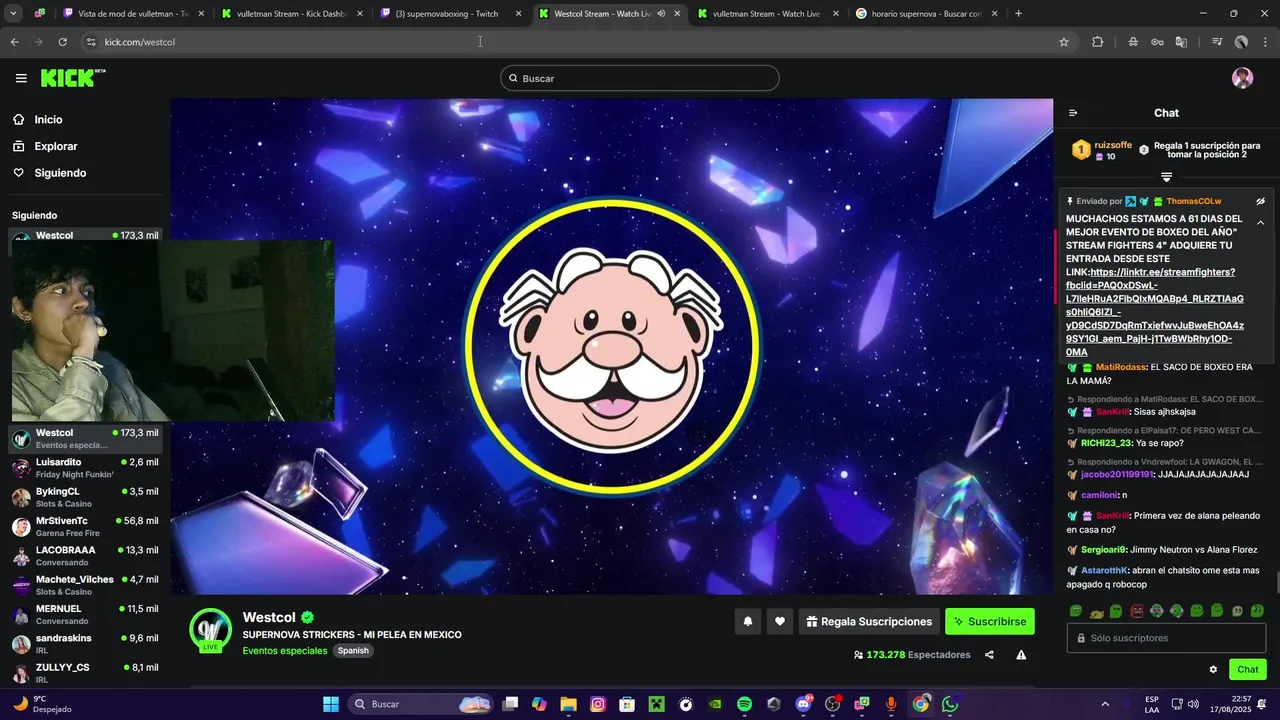Select the first green frog emote

1076,611
